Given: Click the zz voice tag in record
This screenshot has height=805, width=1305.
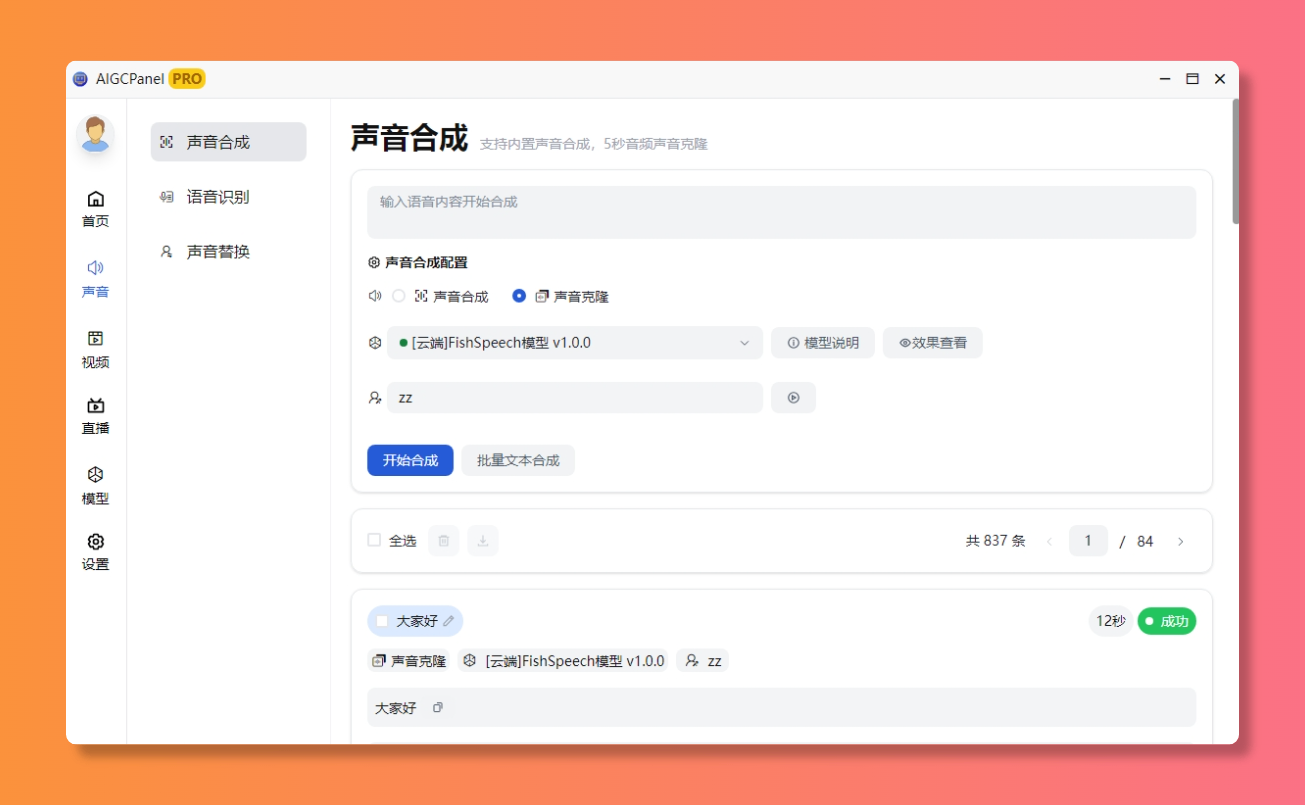Looking at the screenshot, I should [x=703, y=661].
